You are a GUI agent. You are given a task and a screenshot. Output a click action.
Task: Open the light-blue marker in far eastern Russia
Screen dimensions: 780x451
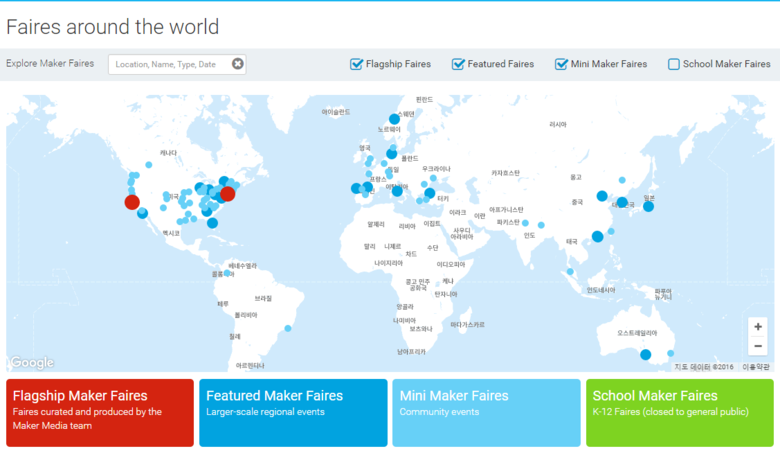(x=622, y=180)
